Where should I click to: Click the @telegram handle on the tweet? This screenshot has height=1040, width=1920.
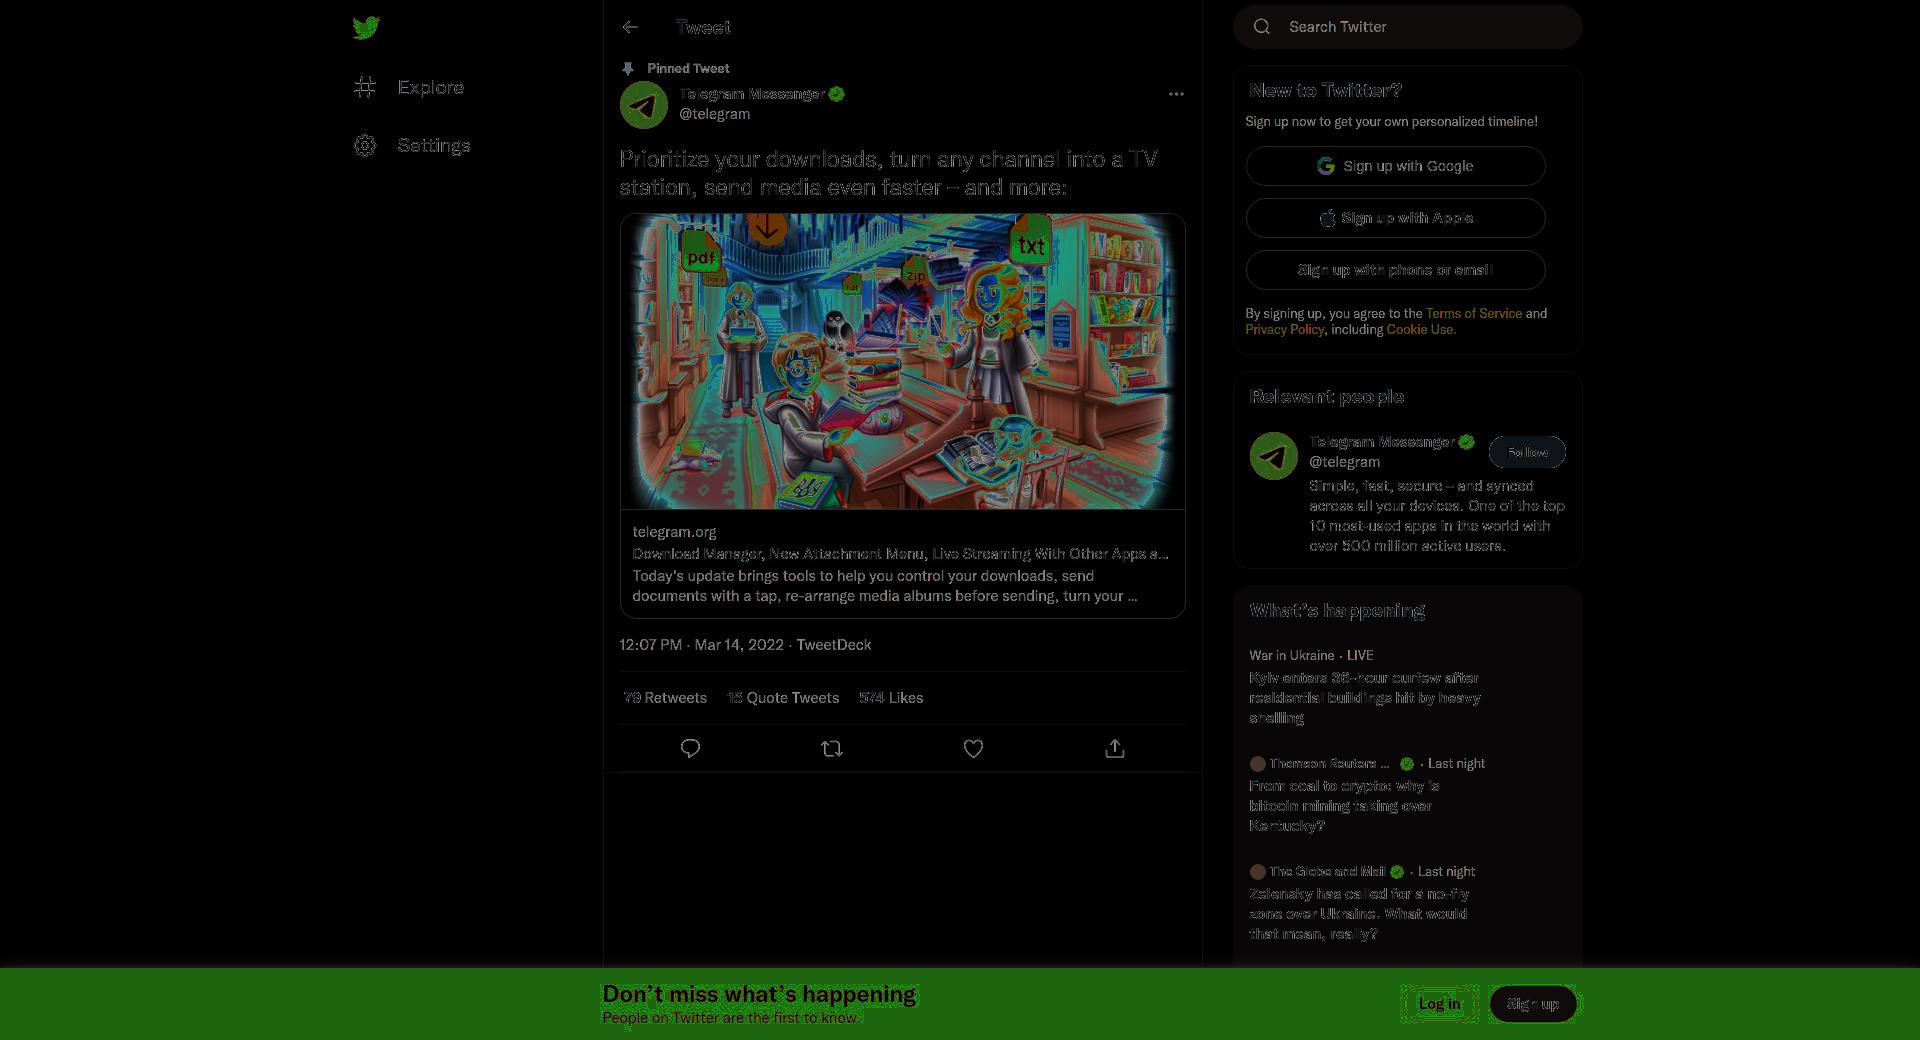coord(715,114)
